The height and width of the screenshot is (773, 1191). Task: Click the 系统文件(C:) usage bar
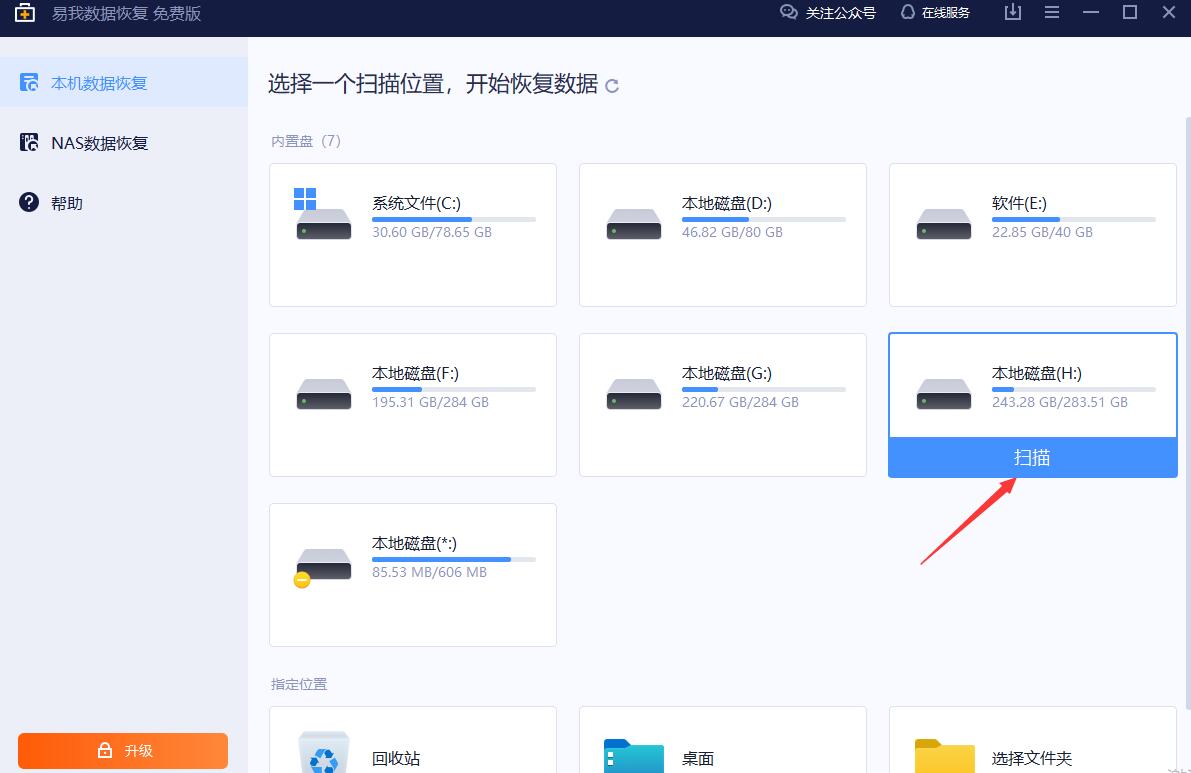tap(453, 219)
